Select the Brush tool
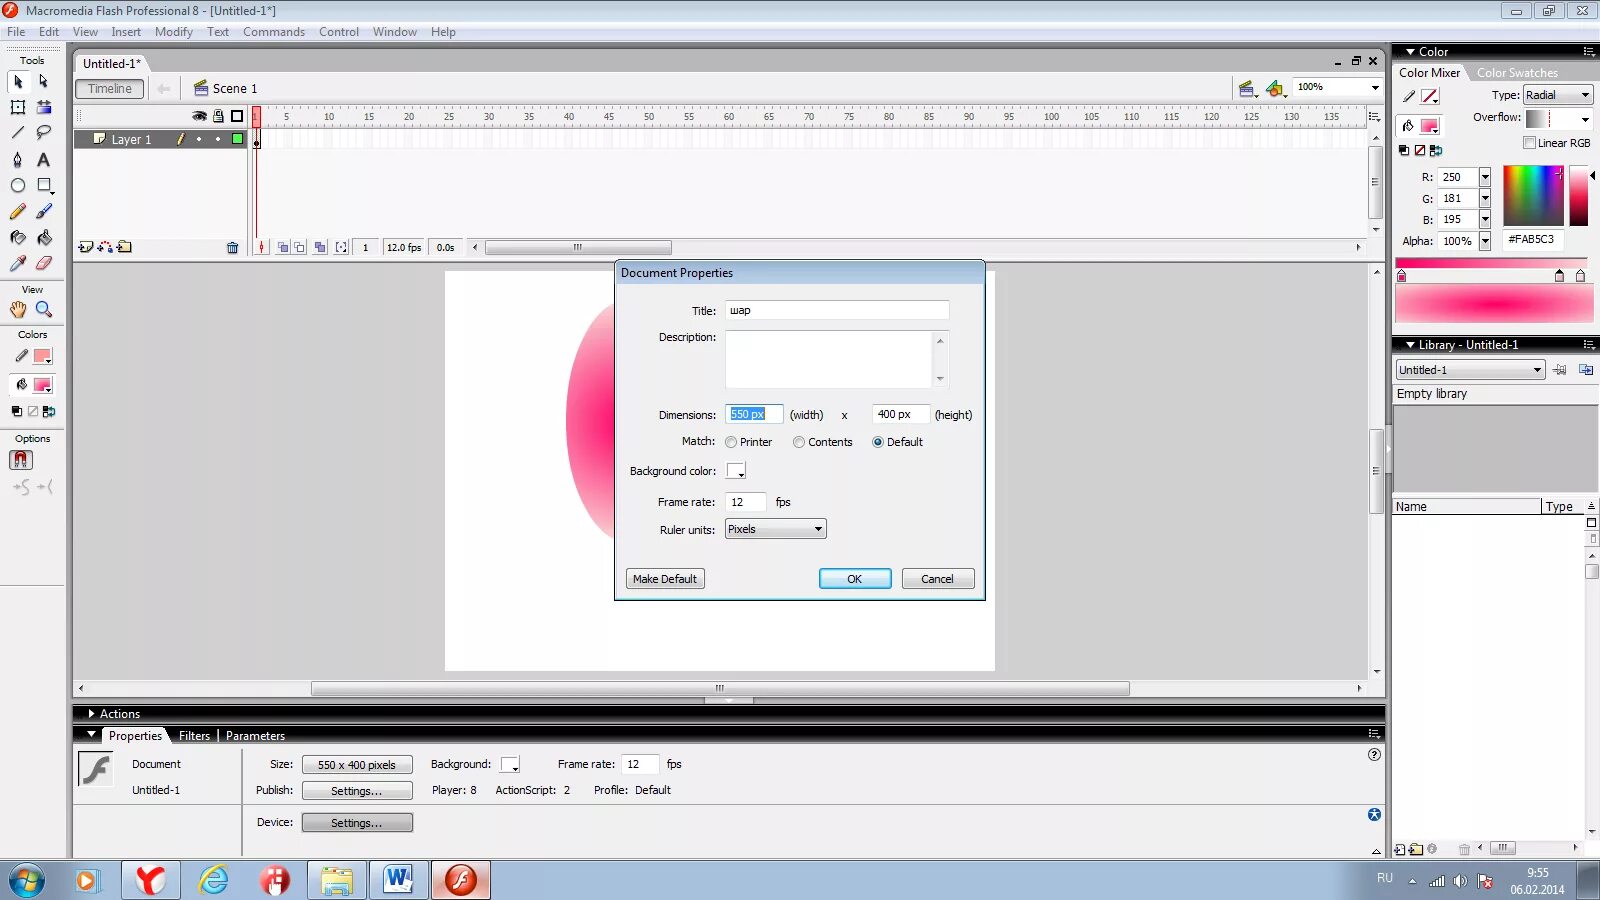The height and width of the screenshot is (900, 1600). (44, 212)
